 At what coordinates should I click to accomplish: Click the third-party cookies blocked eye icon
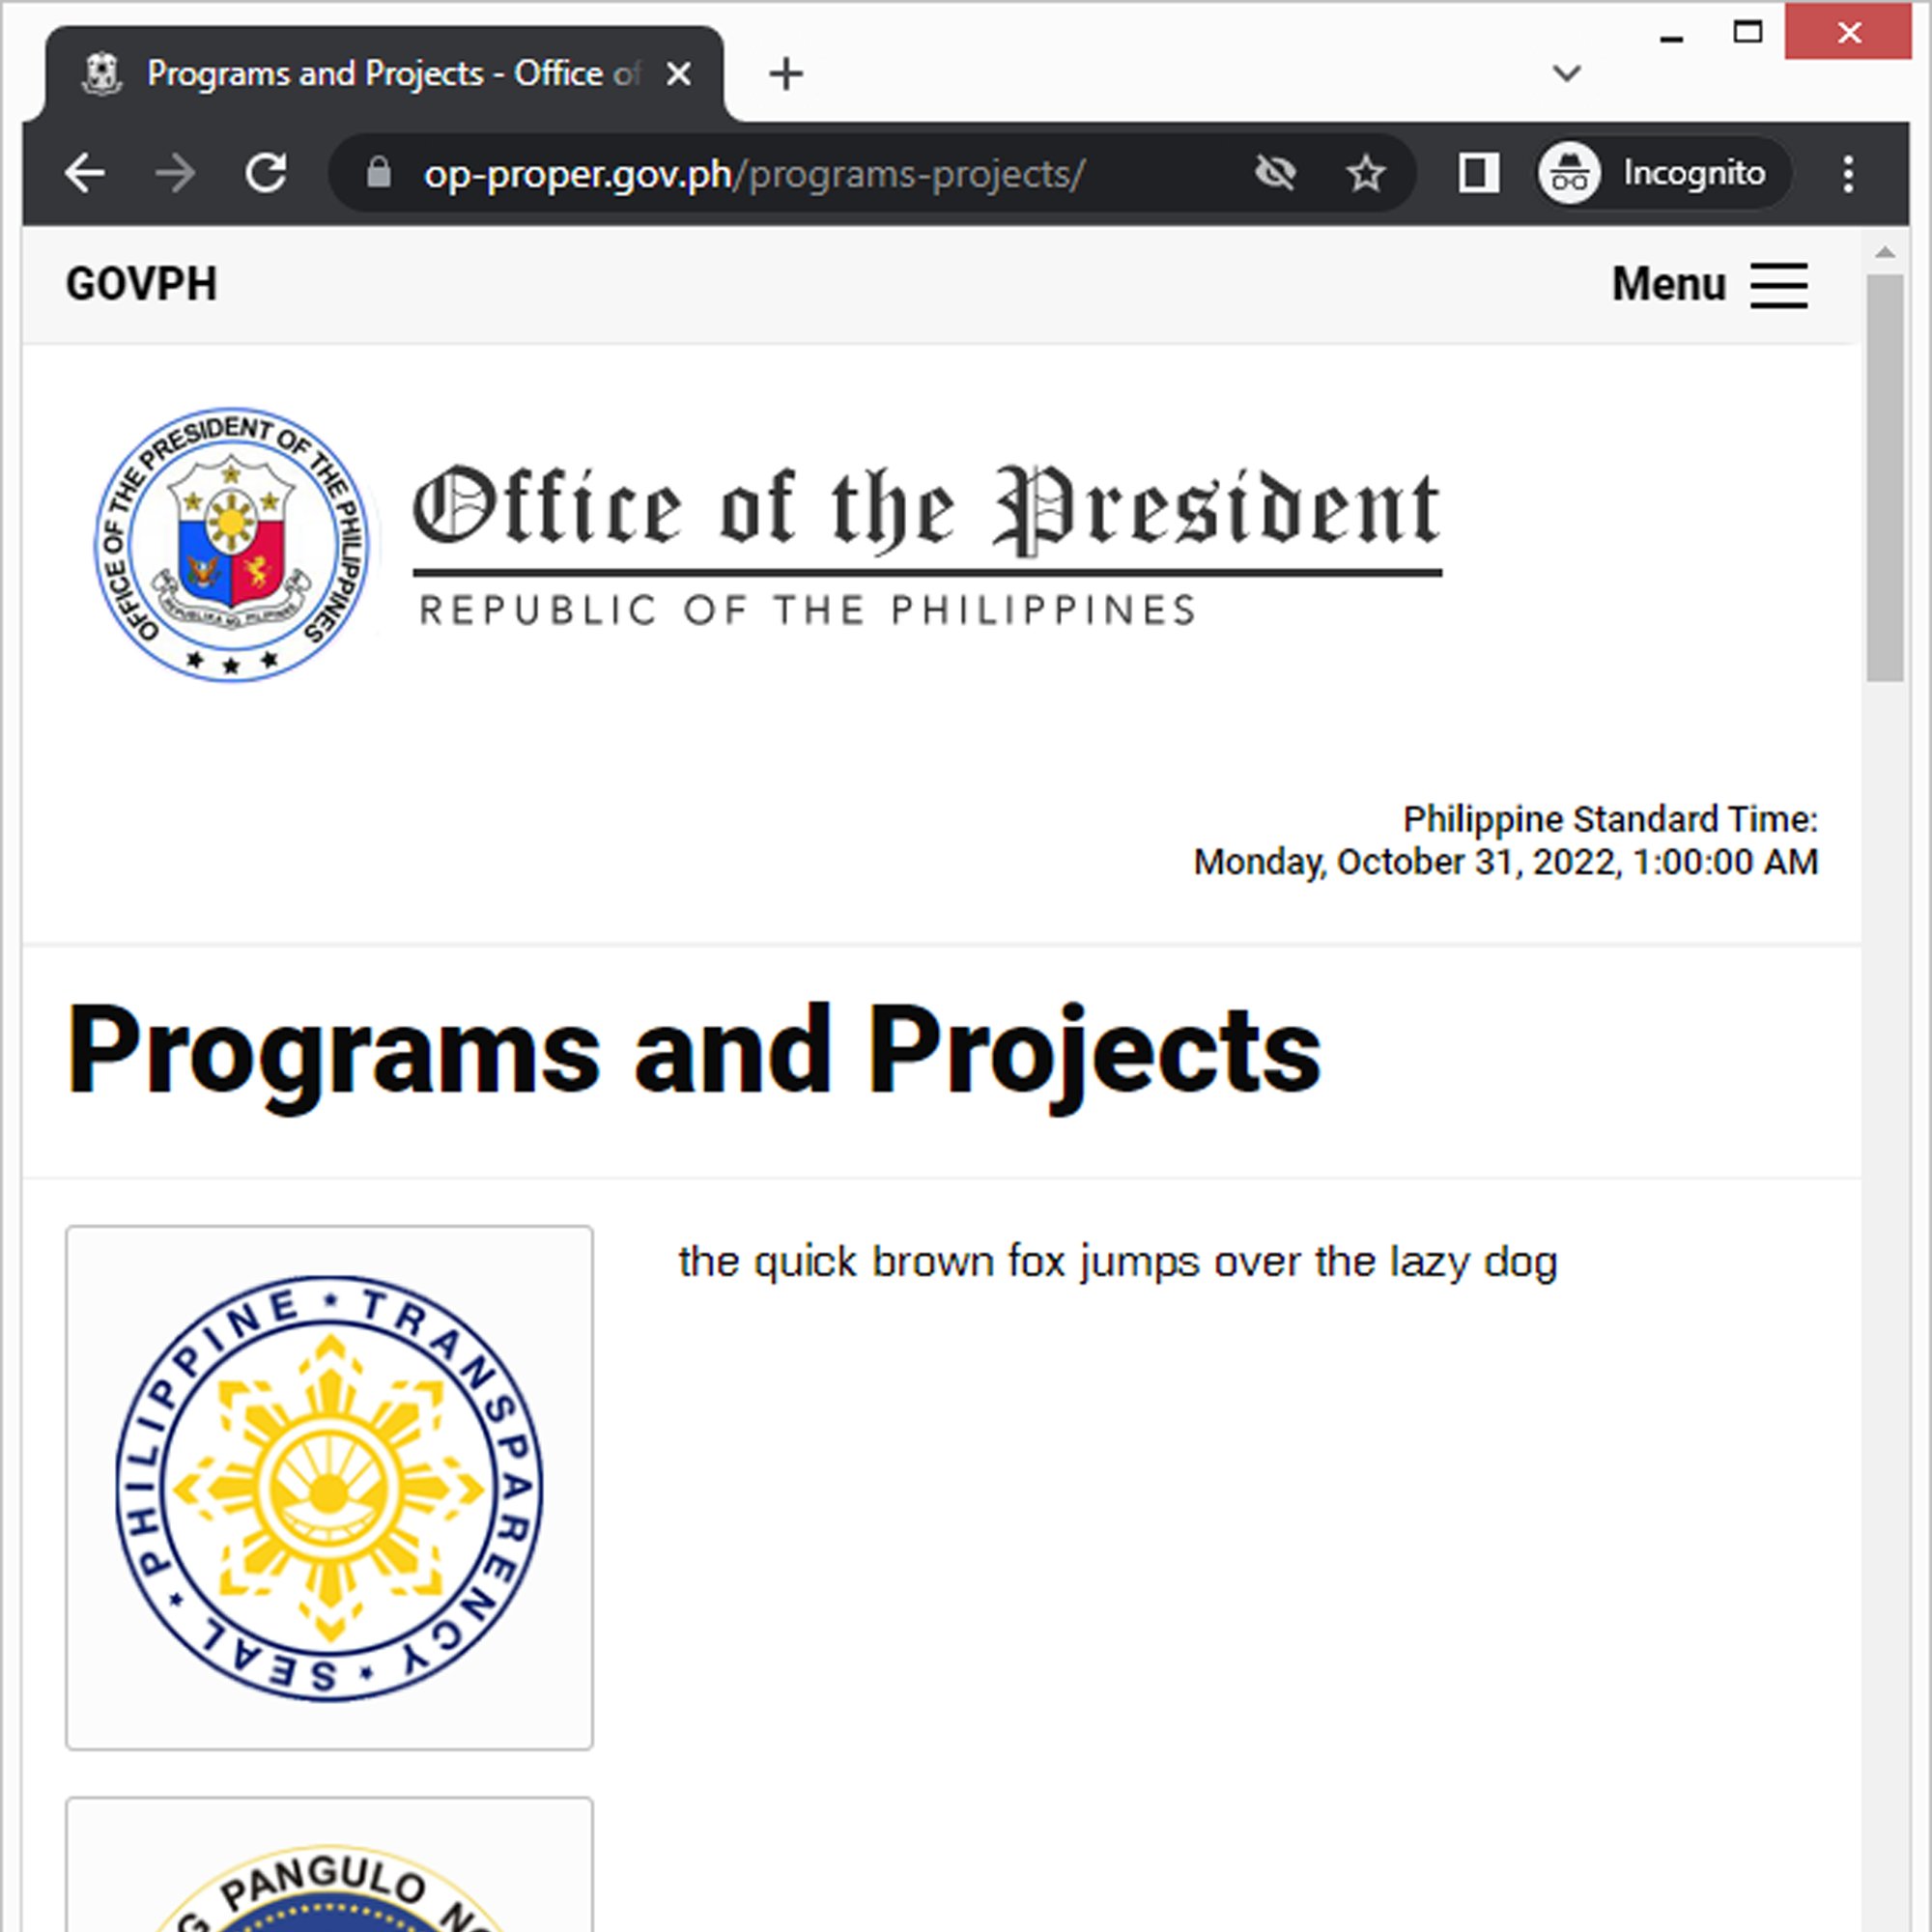pos(1275,174)
